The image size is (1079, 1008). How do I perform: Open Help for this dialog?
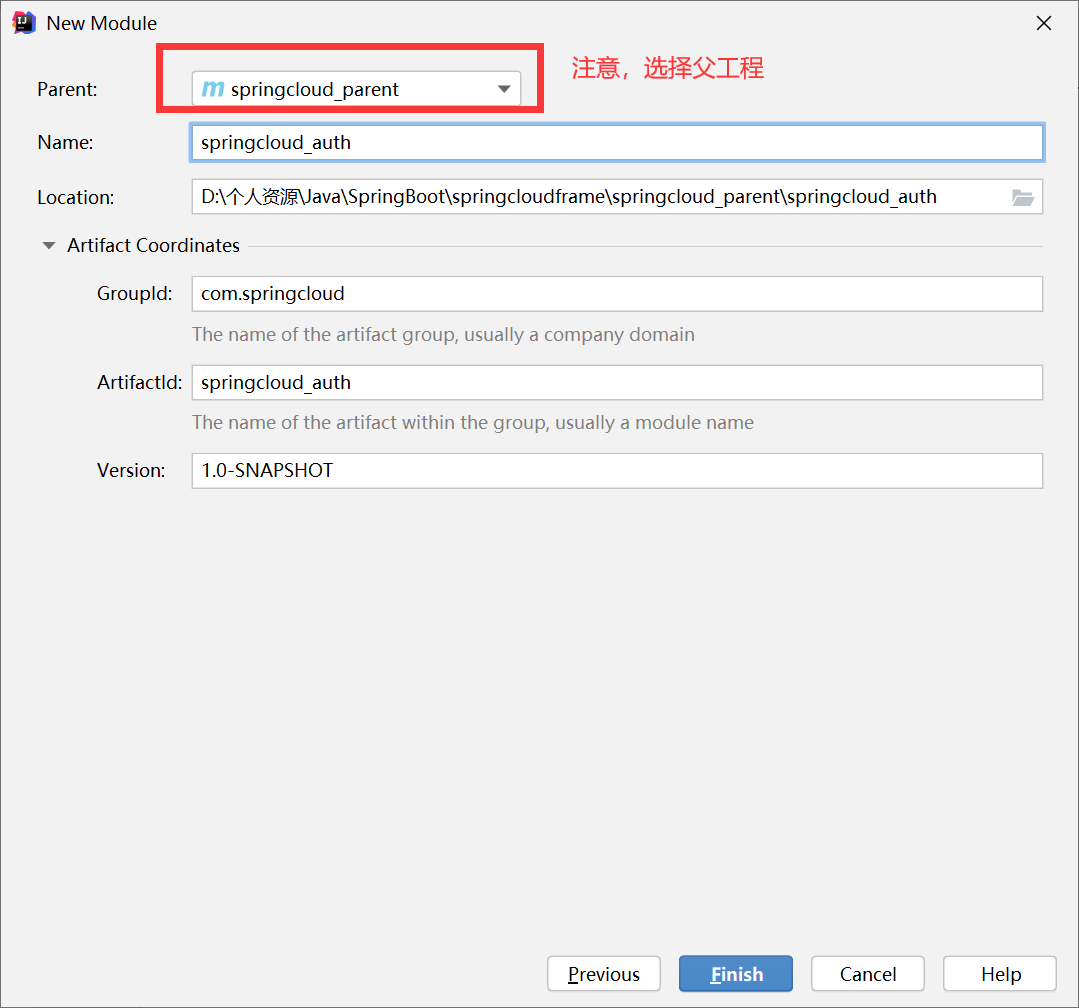(x=999, y=973)
